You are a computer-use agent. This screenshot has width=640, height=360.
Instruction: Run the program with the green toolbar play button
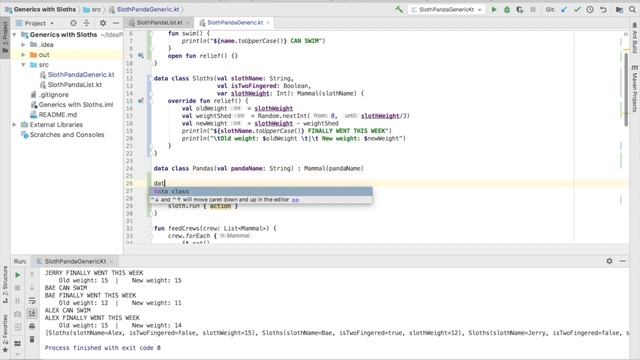tap(494, 9)
